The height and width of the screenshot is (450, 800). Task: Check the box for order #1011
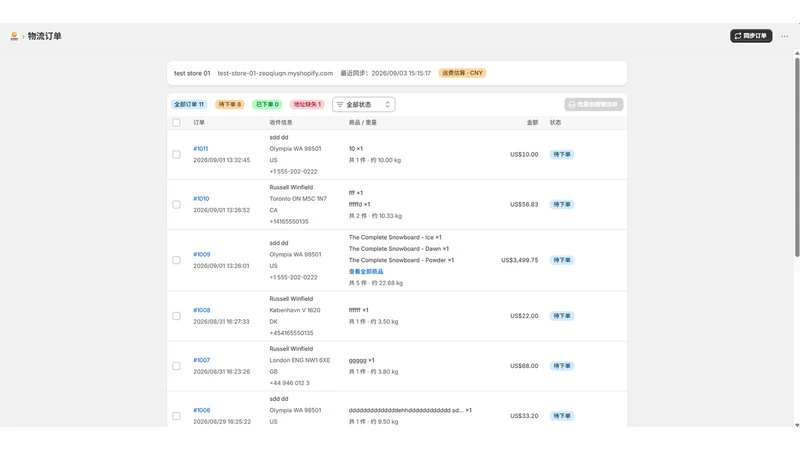pos(177,154)
